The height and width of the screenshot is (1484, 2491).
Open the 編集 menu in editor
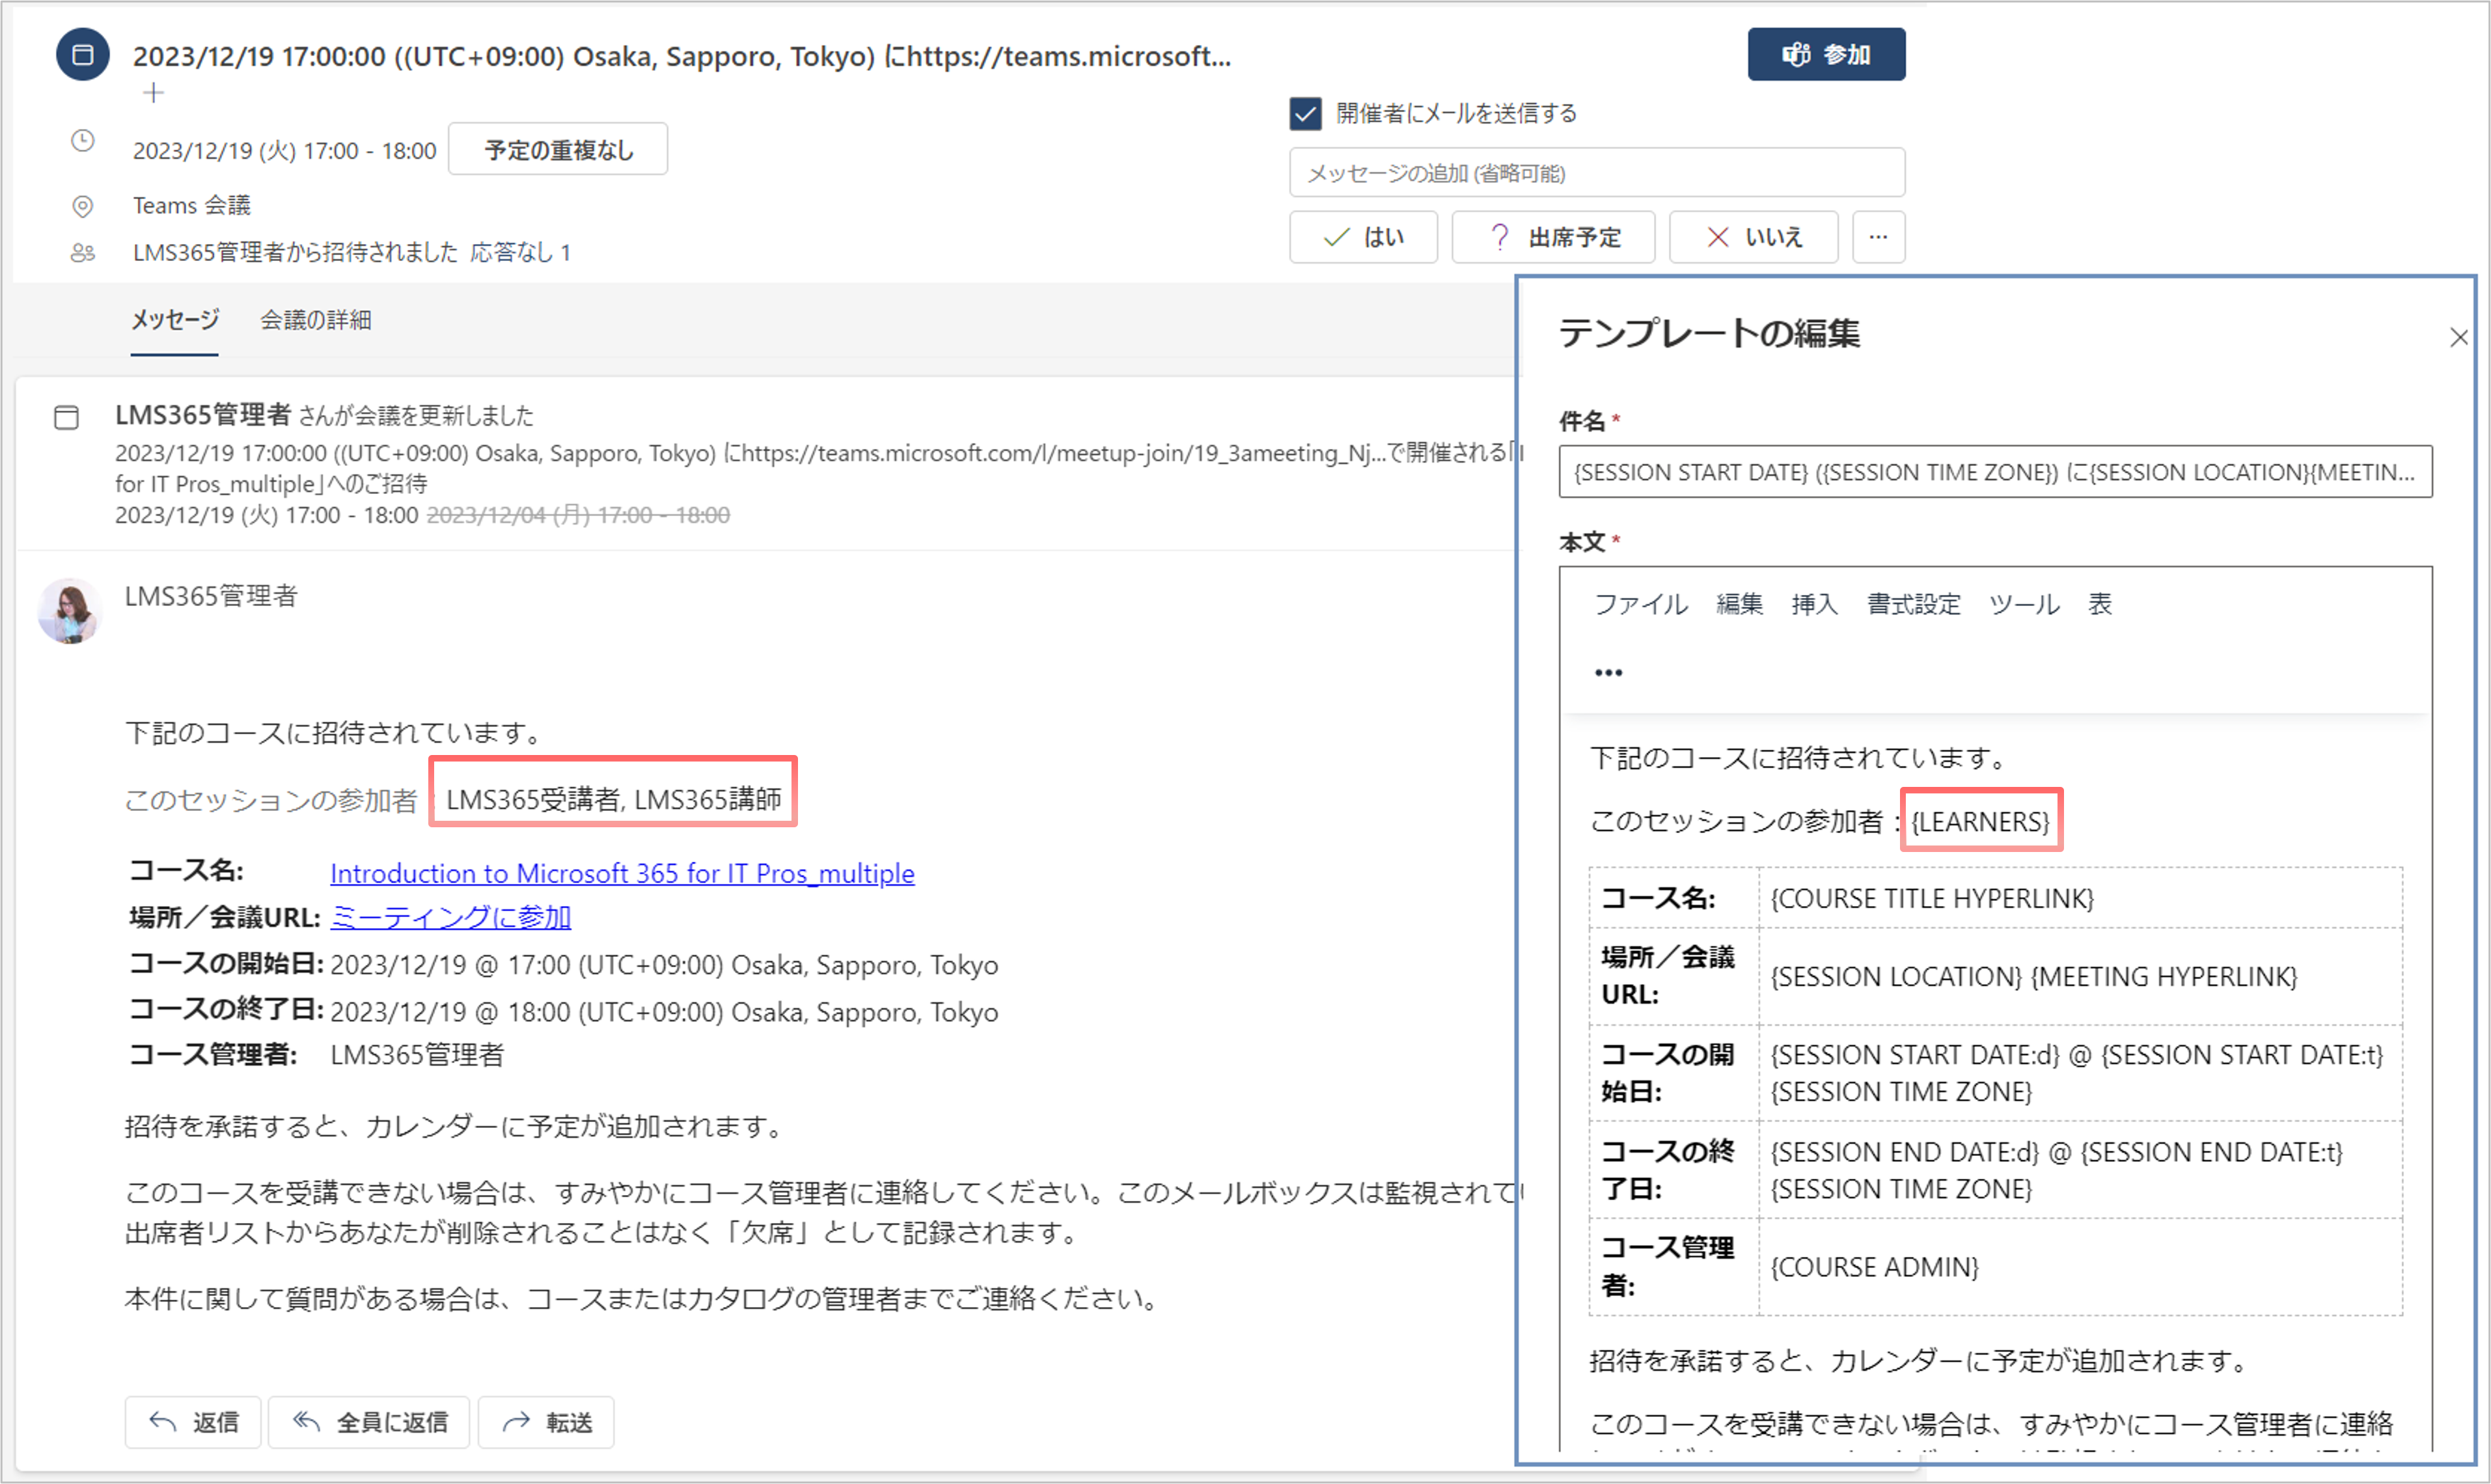click(x=1739, y=604)
